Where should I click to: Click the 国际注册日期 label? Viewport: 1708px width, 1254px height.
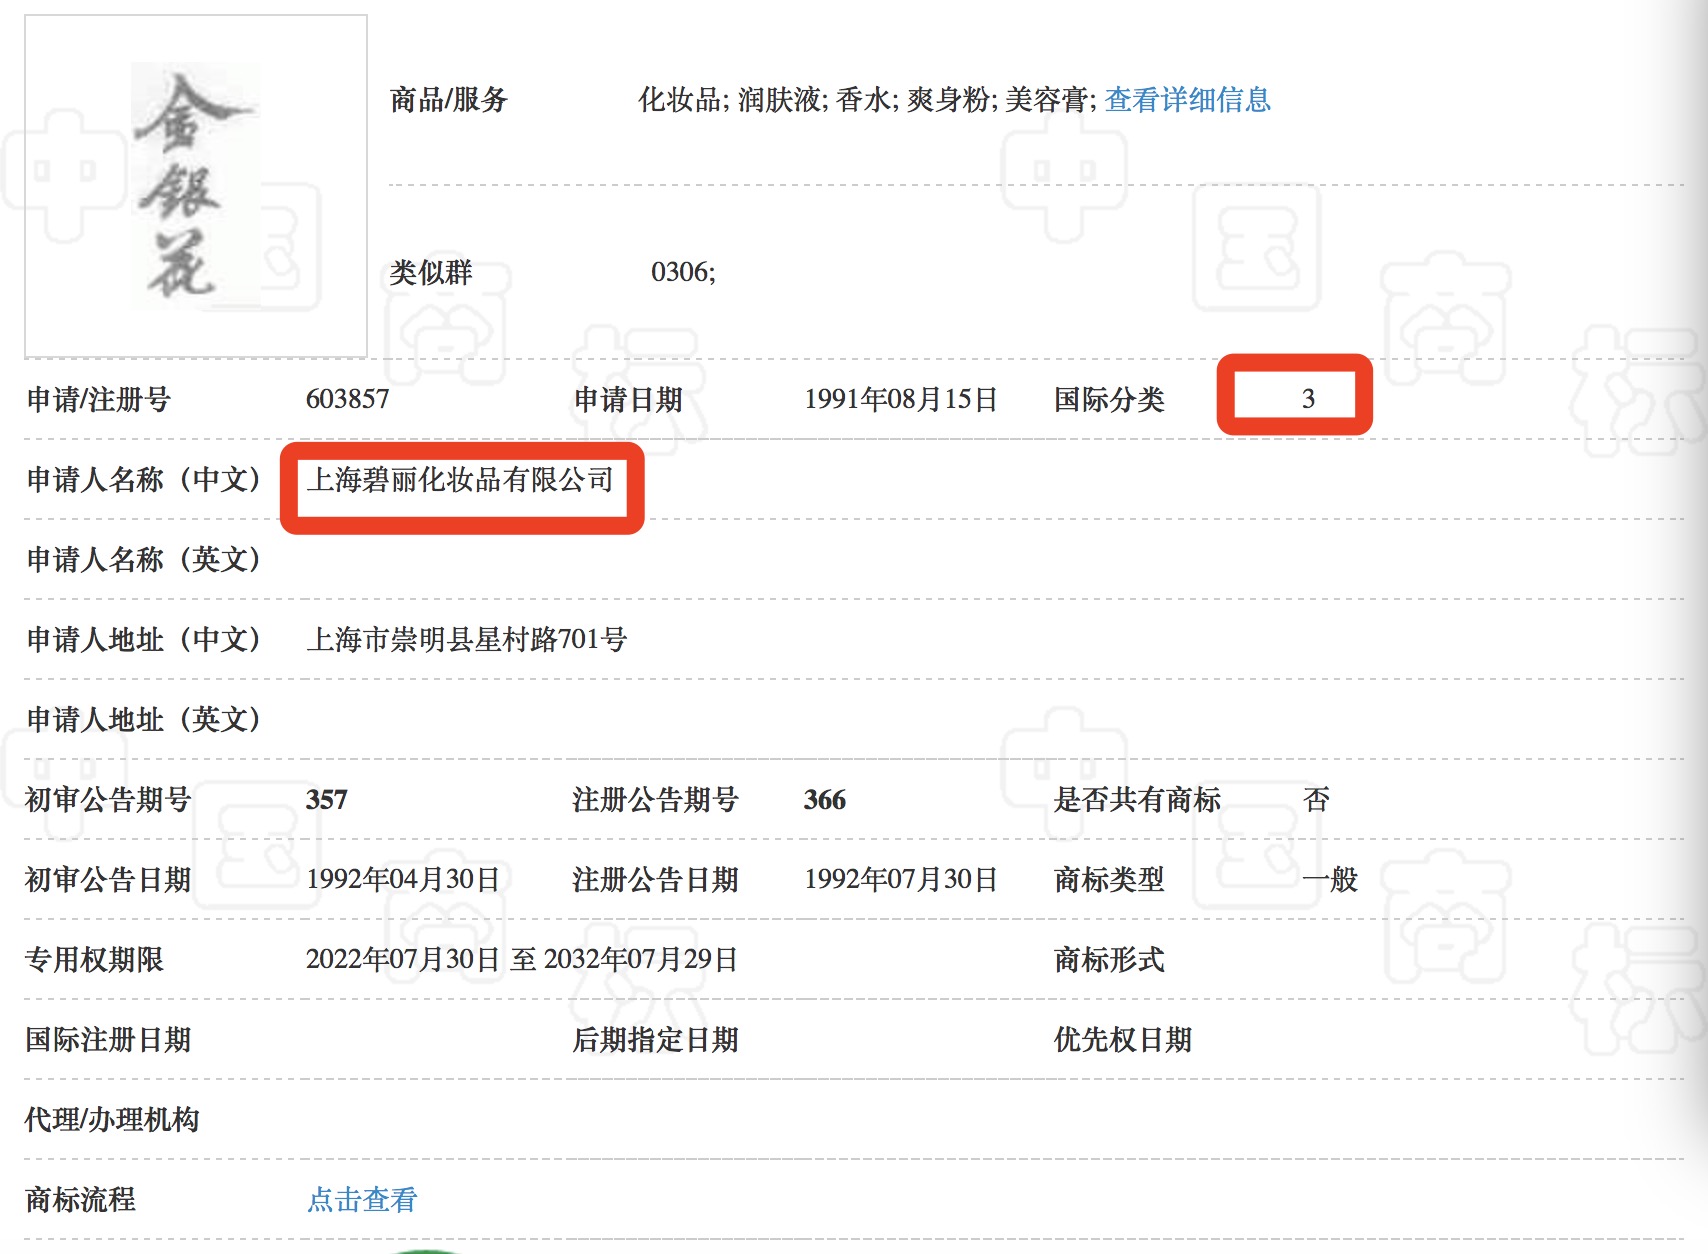click(x=108, y=1039)
